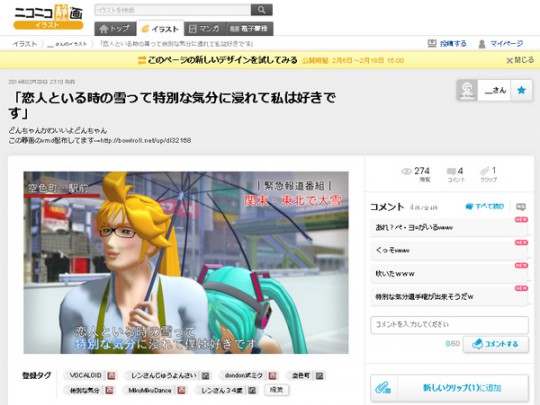Click the icon next to 空色町 tag
The image size is (540, 405).
[x=319, y=376]
